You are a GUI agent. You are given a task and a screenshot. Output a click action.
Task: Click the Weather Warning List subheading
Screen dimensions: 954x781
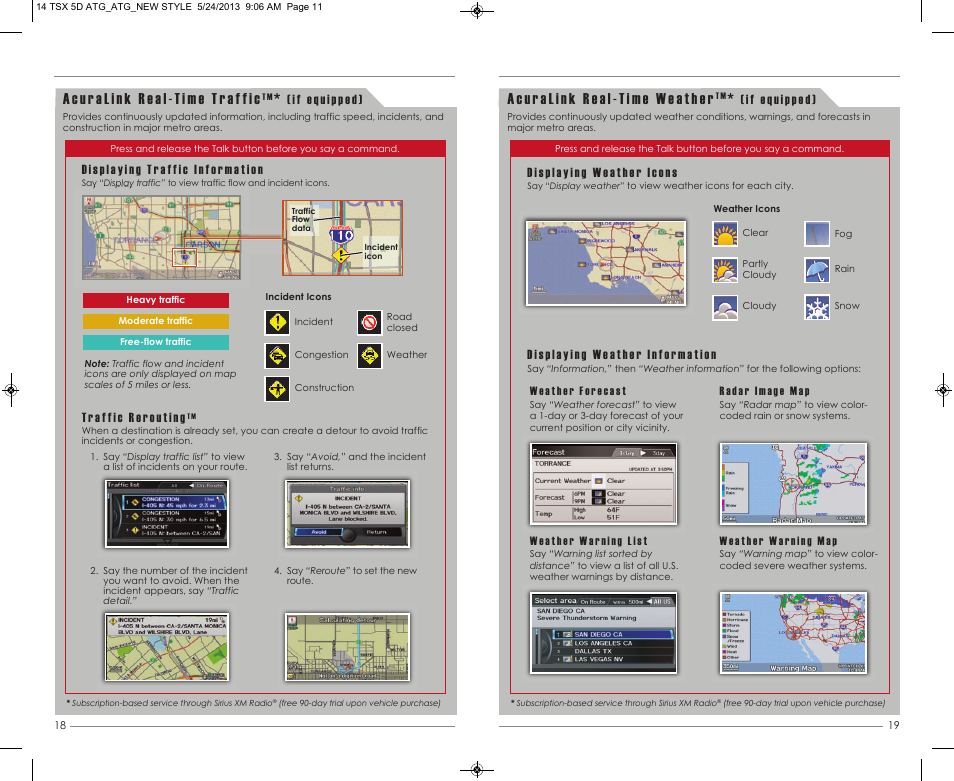[589, 541]
